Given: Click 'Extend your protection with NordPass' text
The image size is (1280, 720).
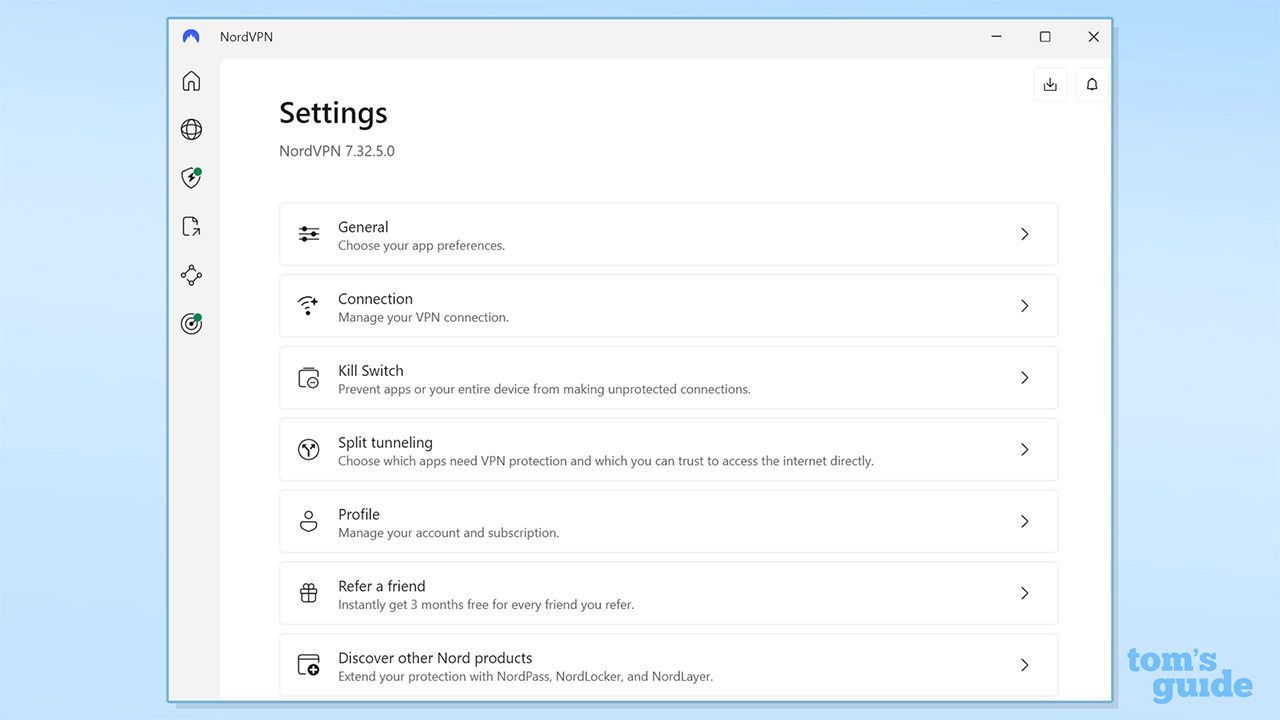Looking at the screenshot, I should [525, 677].
